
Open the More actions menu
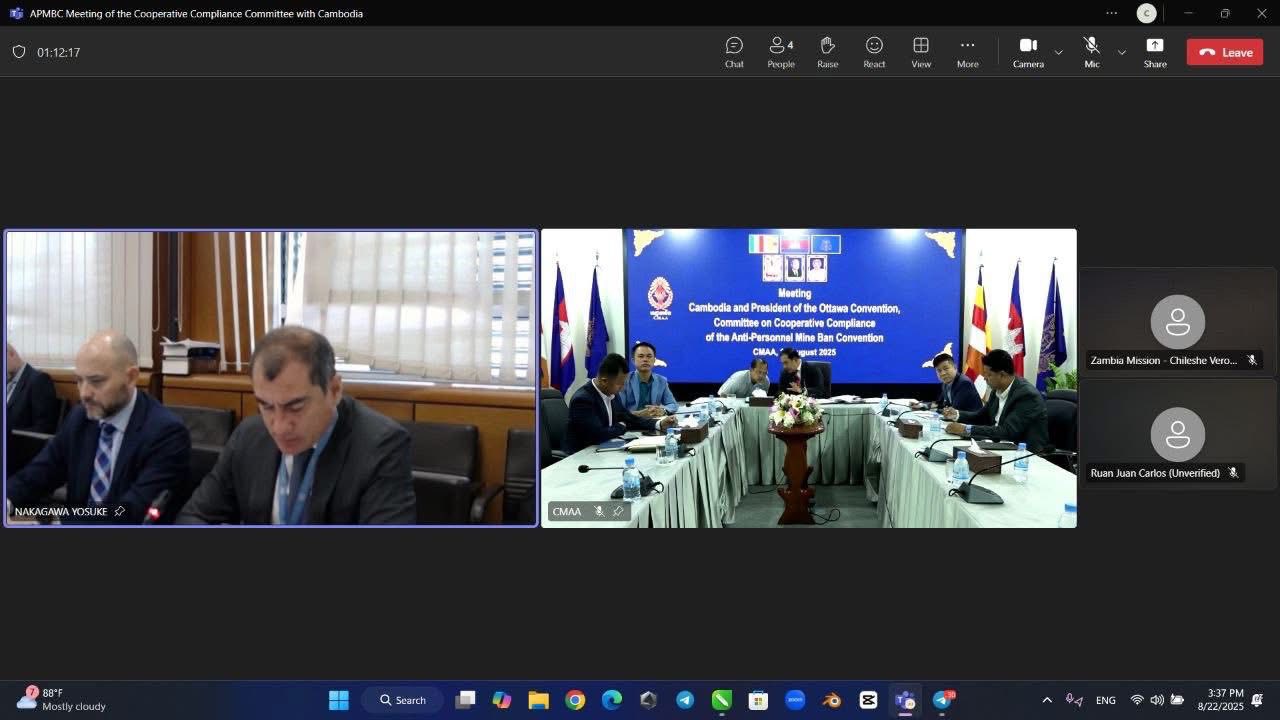point(967,52)
